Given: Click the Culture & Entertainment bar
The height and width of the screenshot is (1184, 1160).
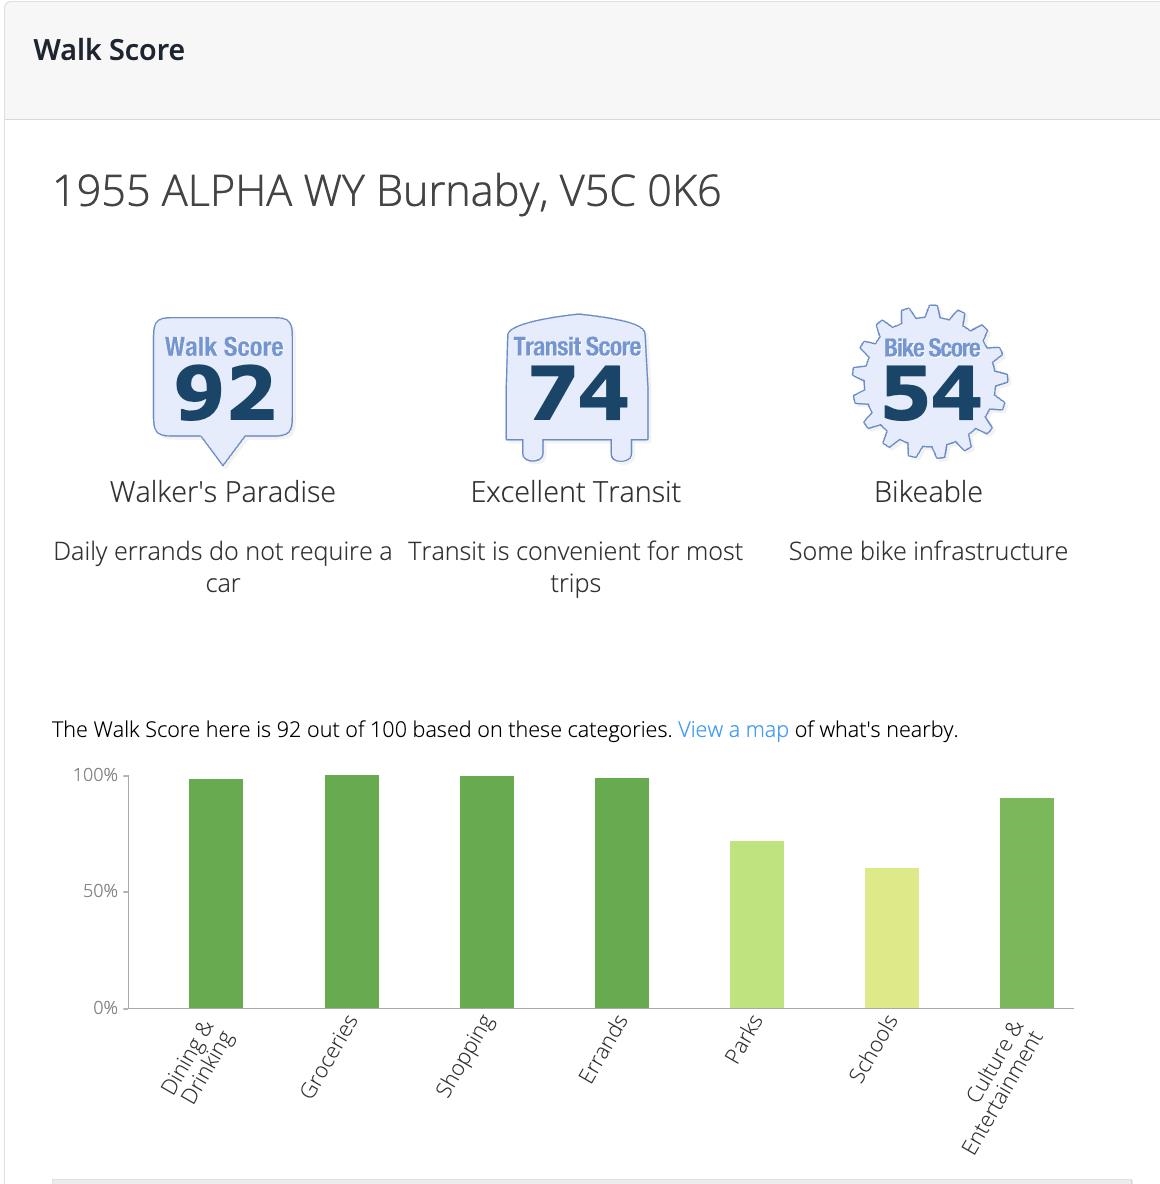Looking at the screenshot, I should (1027, 902).
